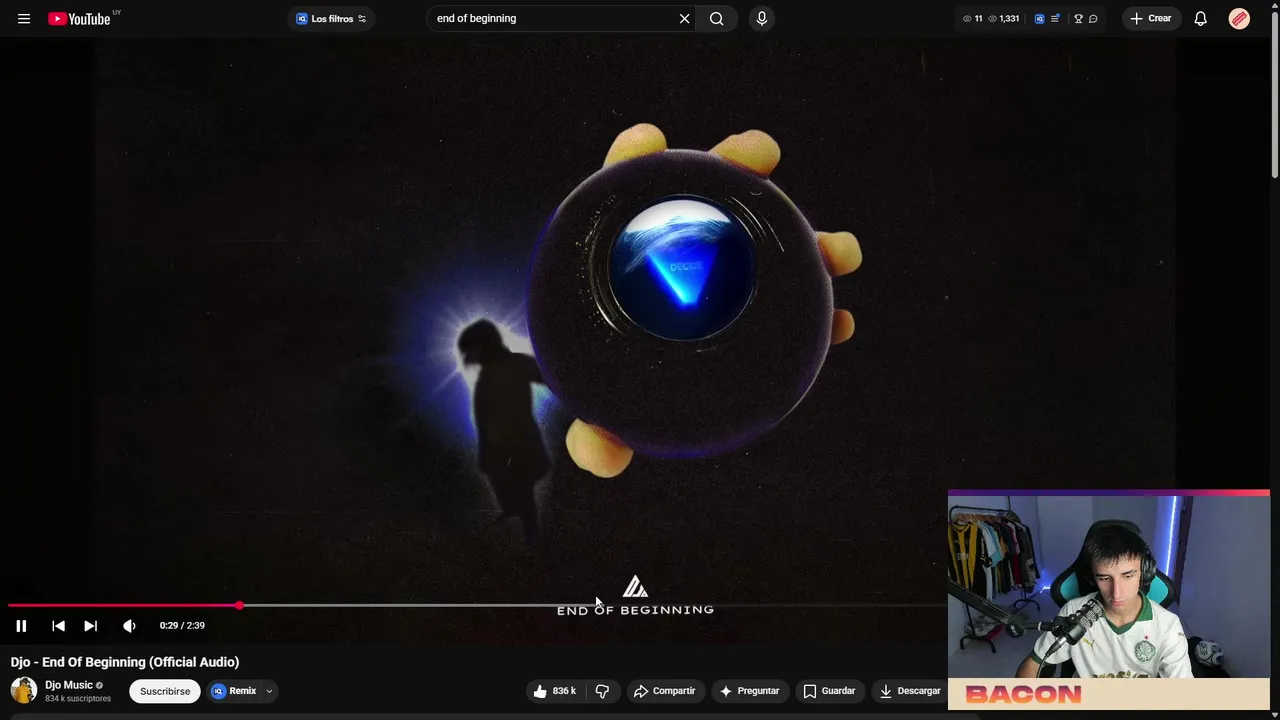Viewport: 1280px width, 720px height.
Task: Open the Los filtros extension filter button
Action: pos(331,18)
